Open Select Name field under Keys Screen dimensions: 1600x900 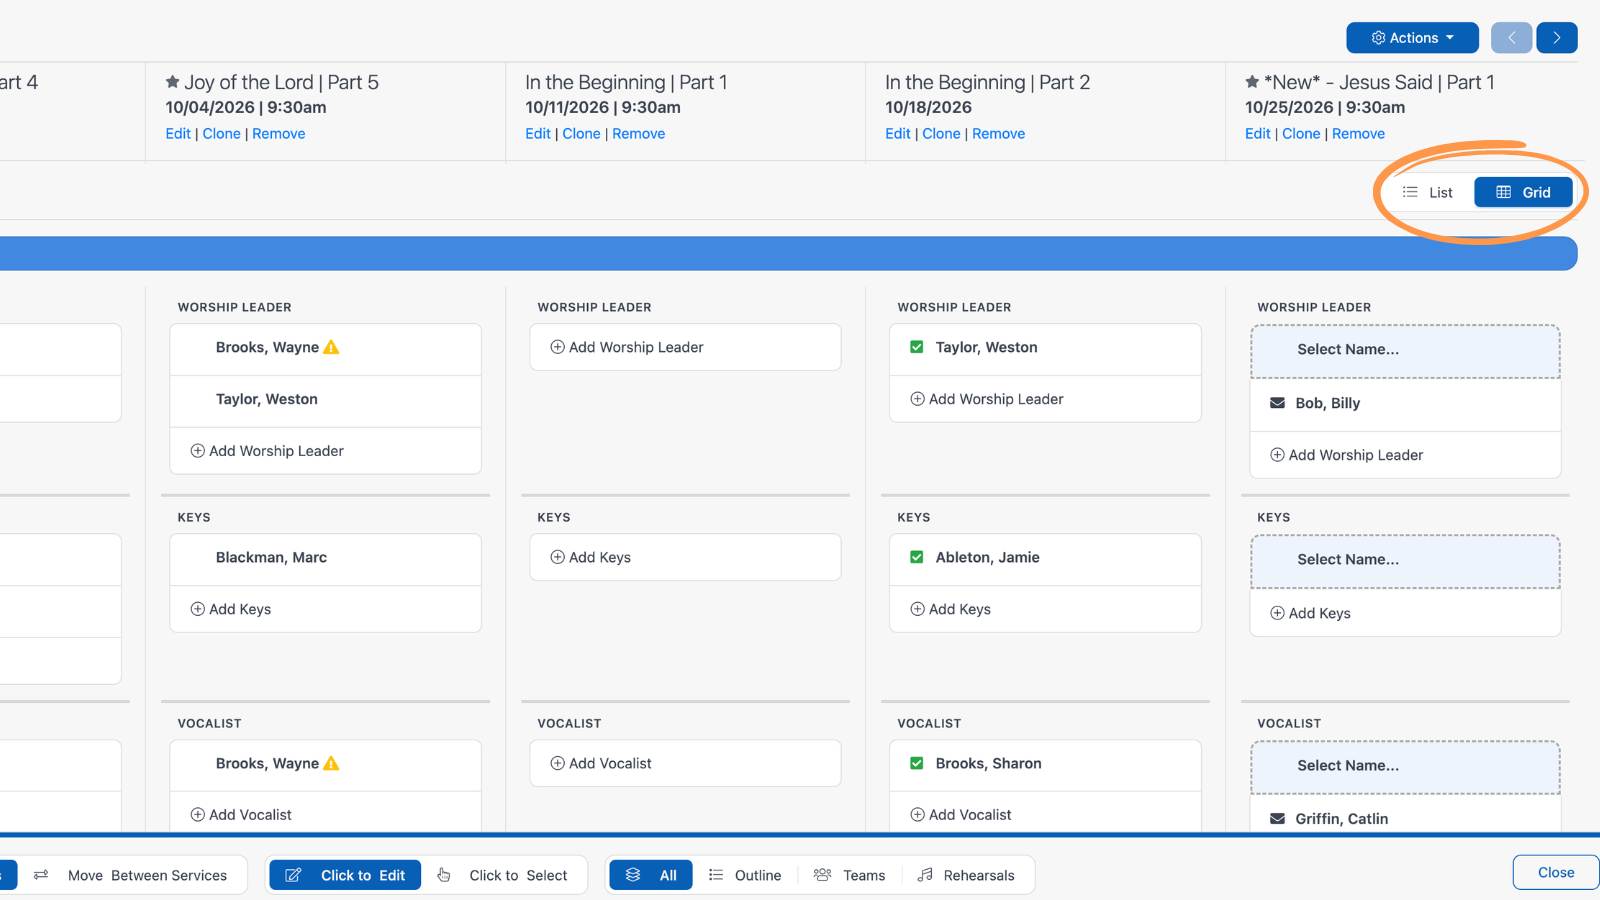point(1405,560)
